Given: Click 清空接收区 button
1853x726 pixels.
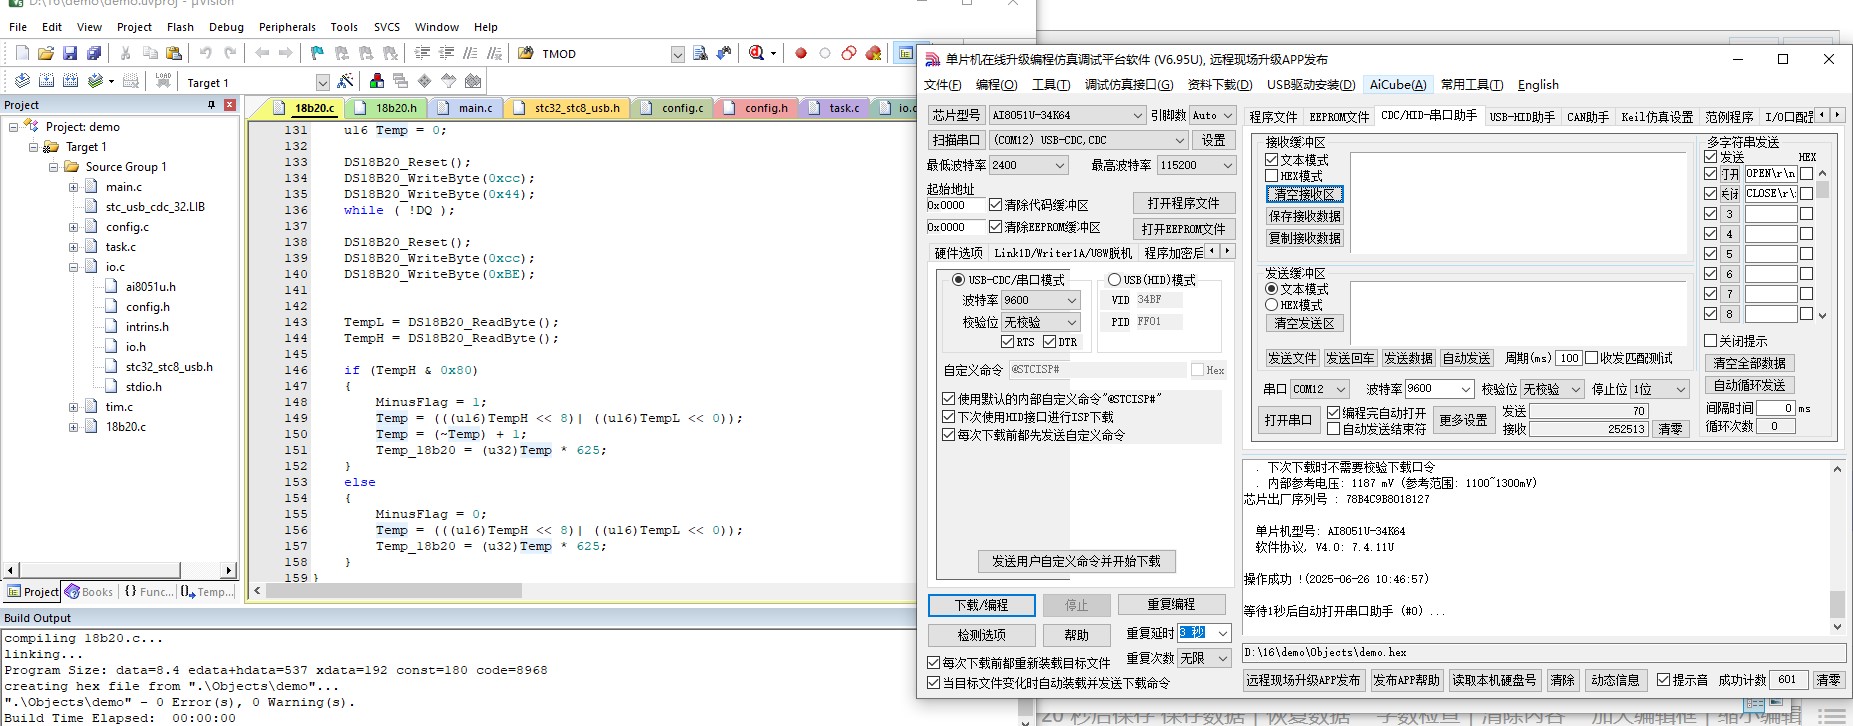Looking at the screenshot, I should point(1304,194).
